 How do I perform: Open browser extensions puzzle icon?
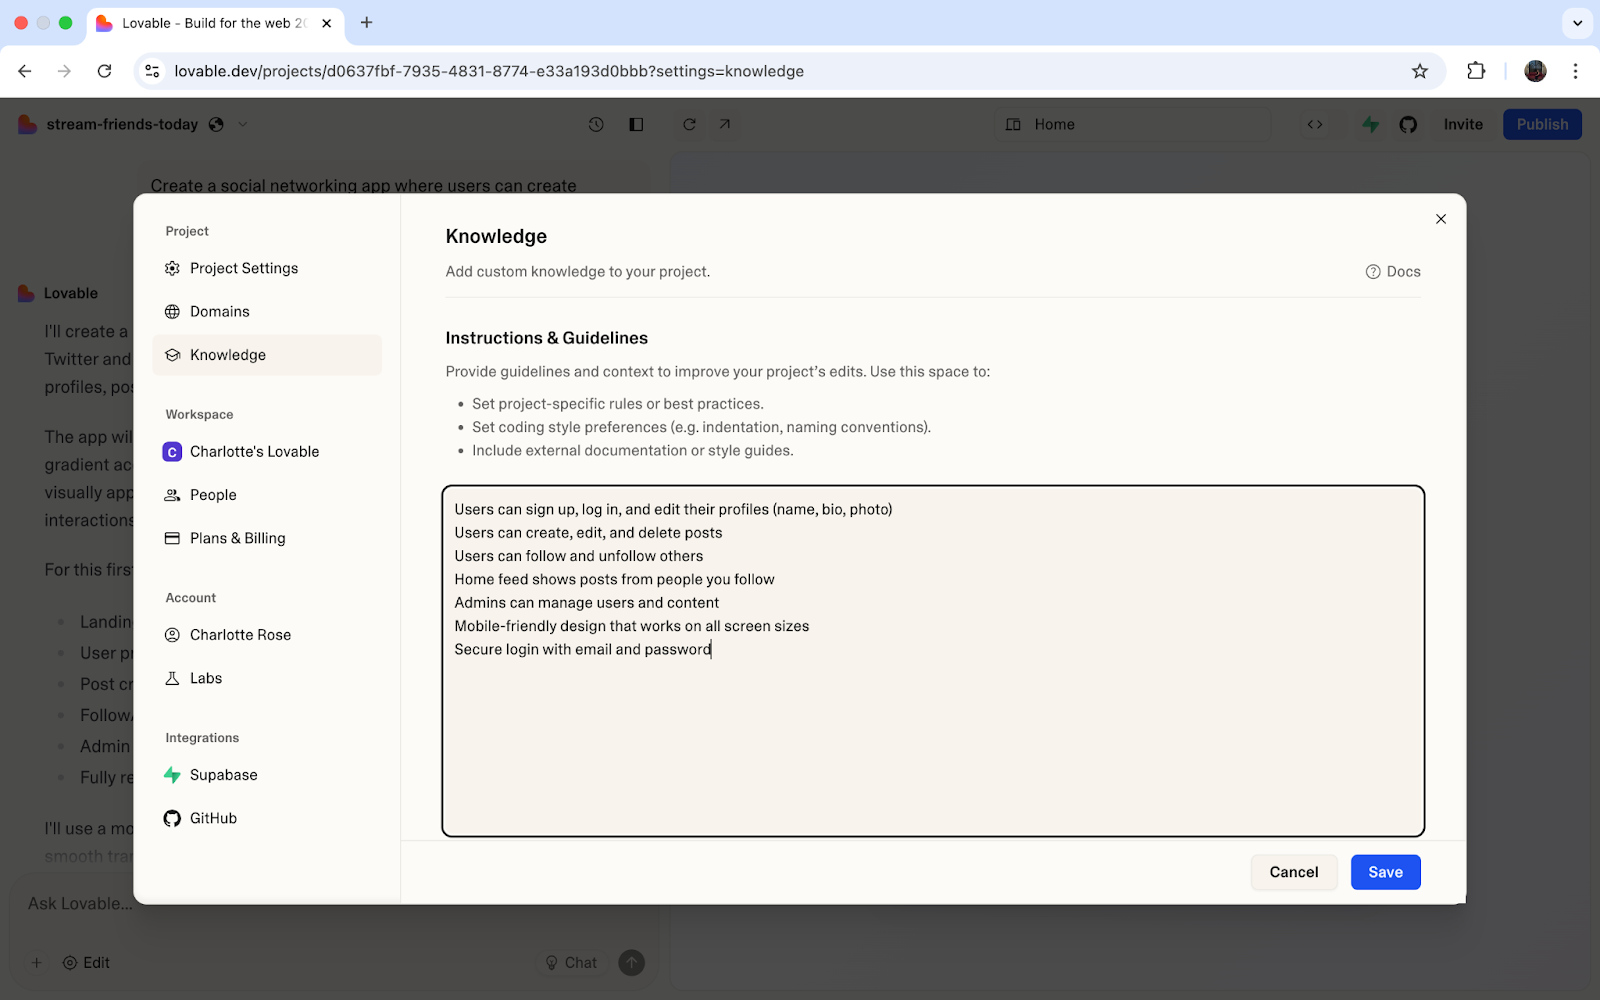click(1476, 71)
